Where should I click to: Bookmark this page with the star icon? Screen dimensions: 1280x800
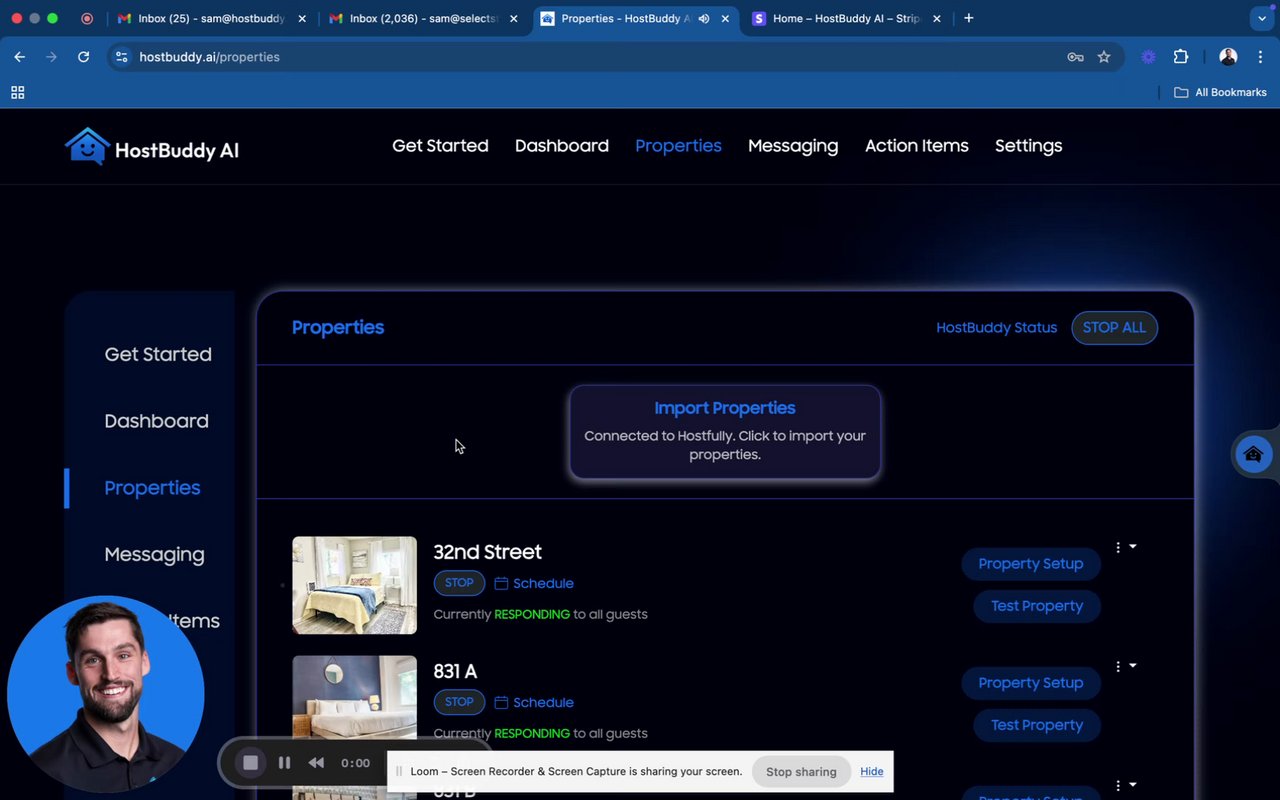pyautogui.click(x=1104, y=57)
